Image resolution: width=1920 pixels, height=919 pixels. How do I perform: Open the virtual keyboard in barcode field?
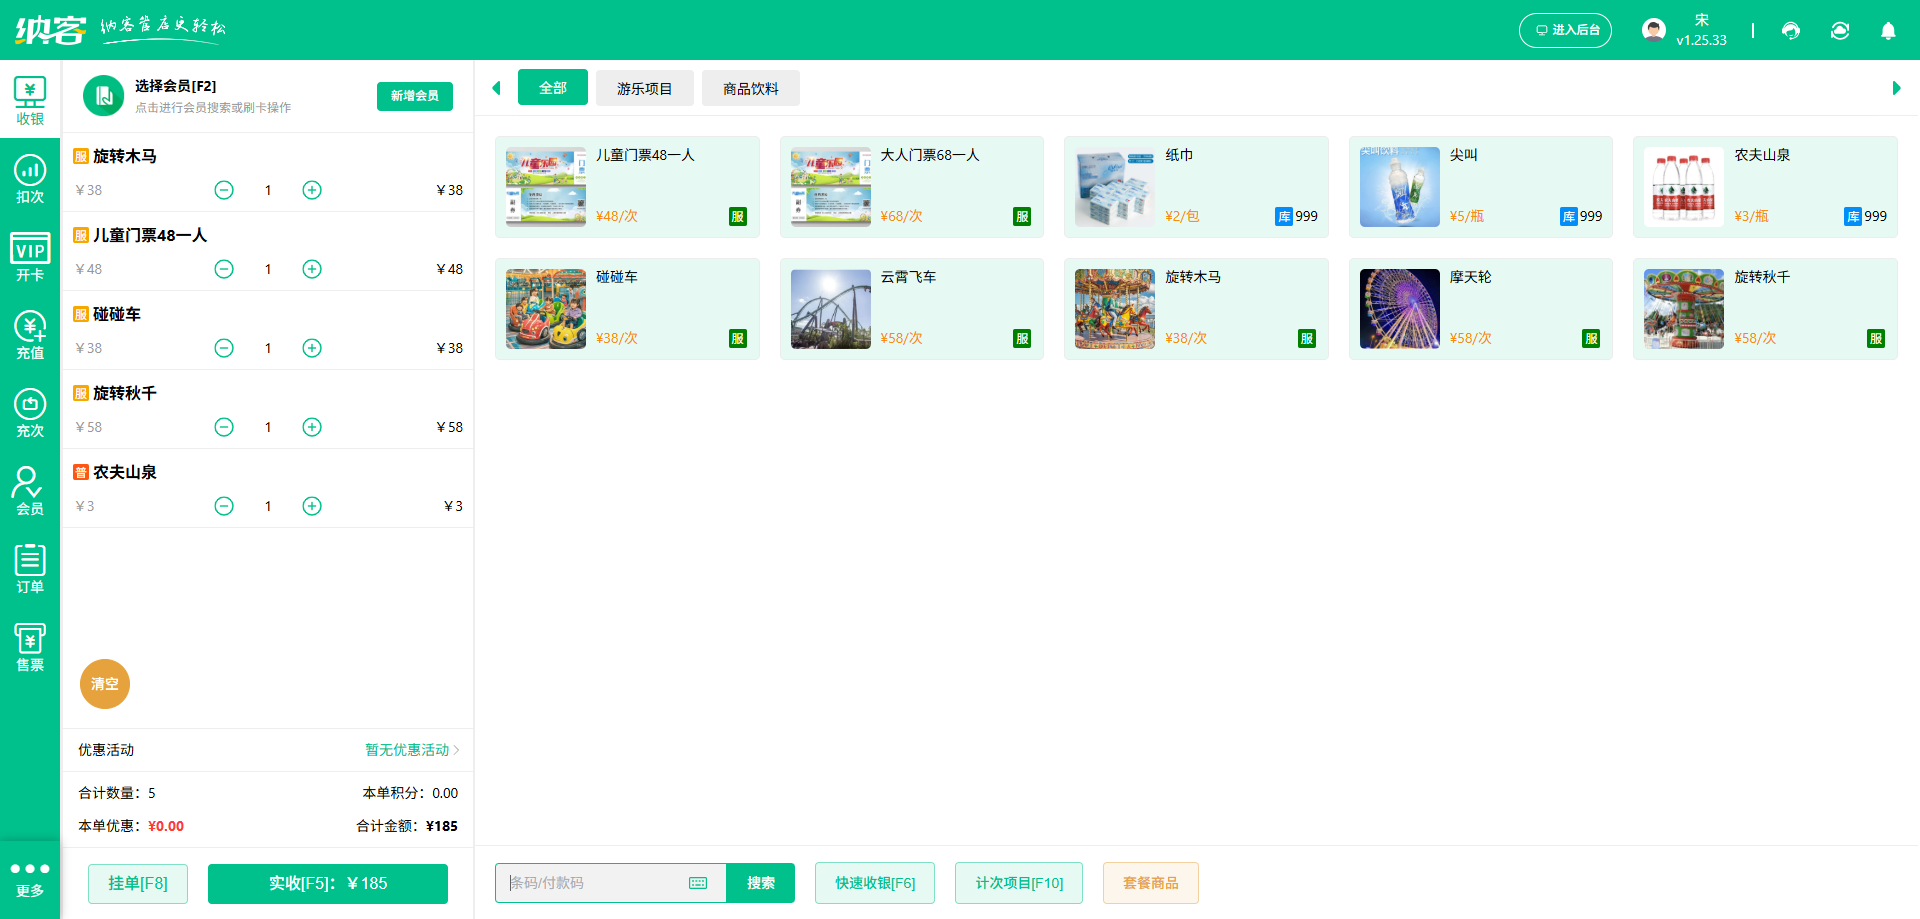(697, 883)
